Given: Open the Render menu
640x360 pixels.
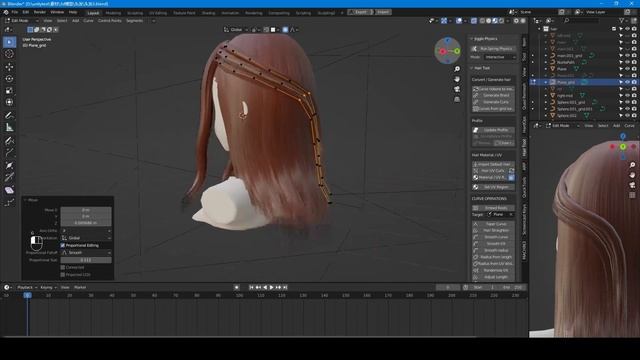Looking at the screenshot, I should tap(40, 12).
